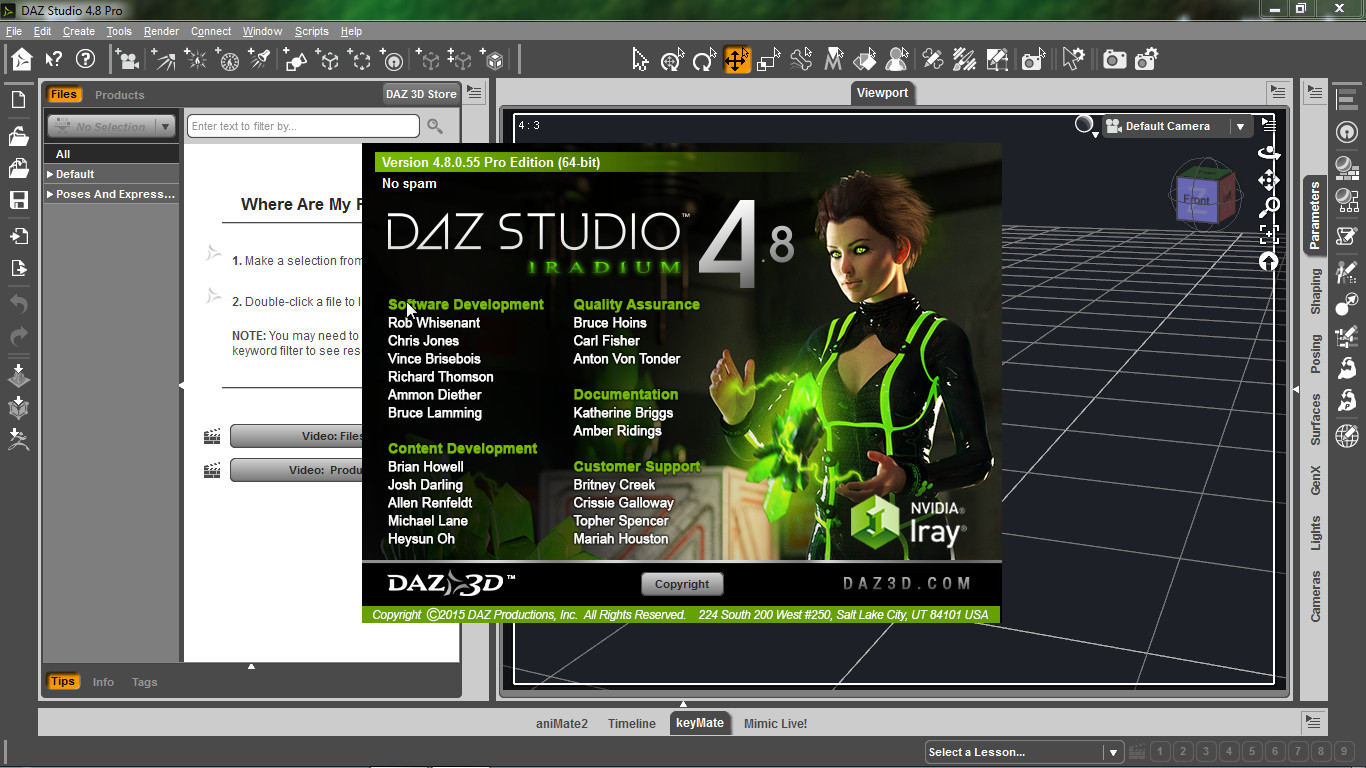Switch to the Products tab
The width and height of the screenshot is (1366, 768).
(x=120, y=95)
